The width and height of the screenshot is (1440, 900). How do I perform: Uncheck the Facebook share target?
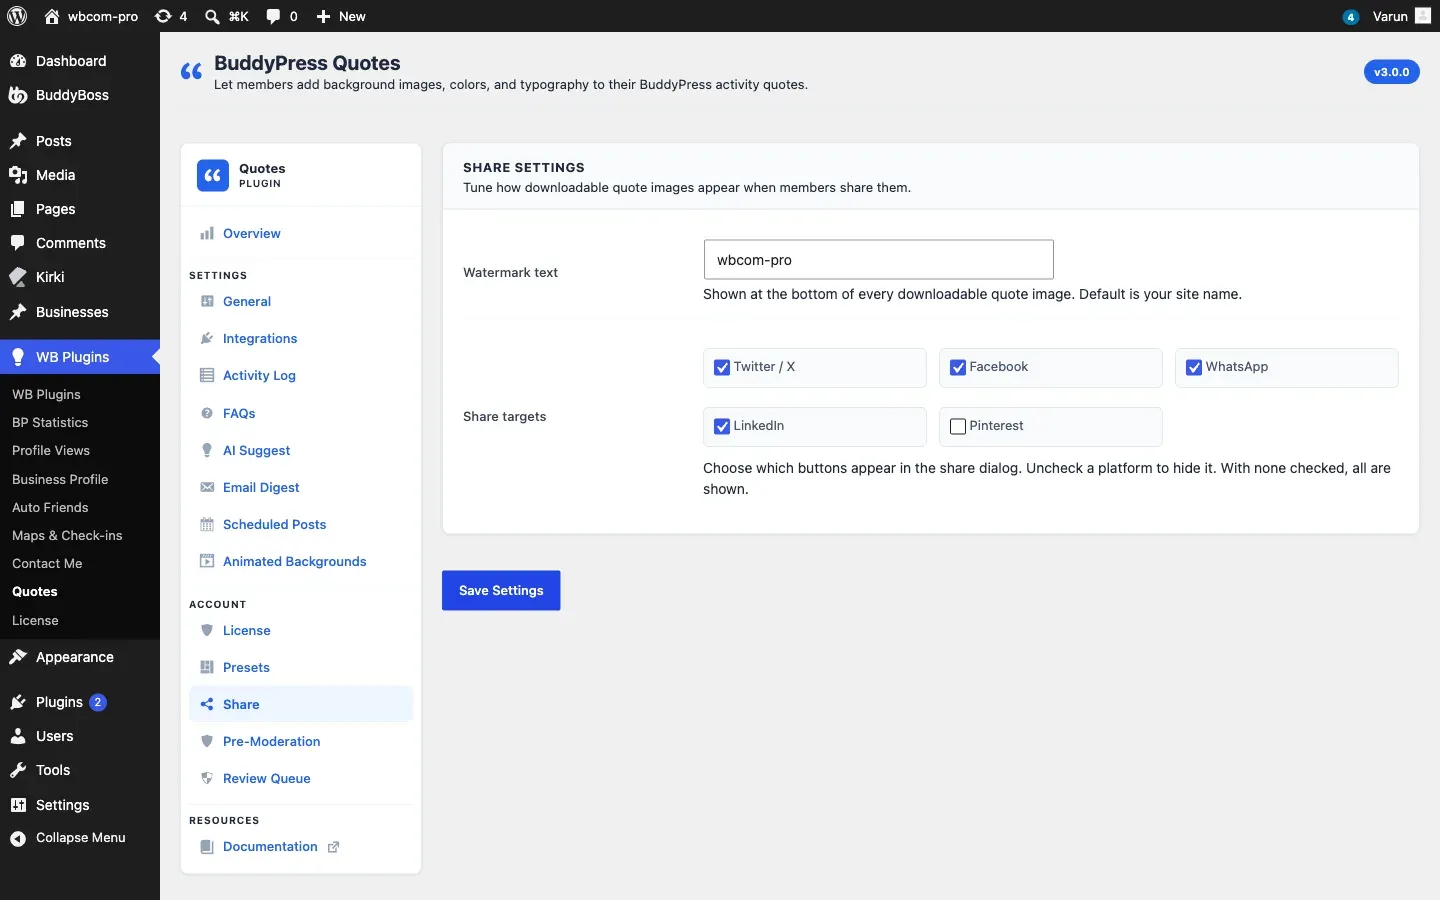pos(958,367)
